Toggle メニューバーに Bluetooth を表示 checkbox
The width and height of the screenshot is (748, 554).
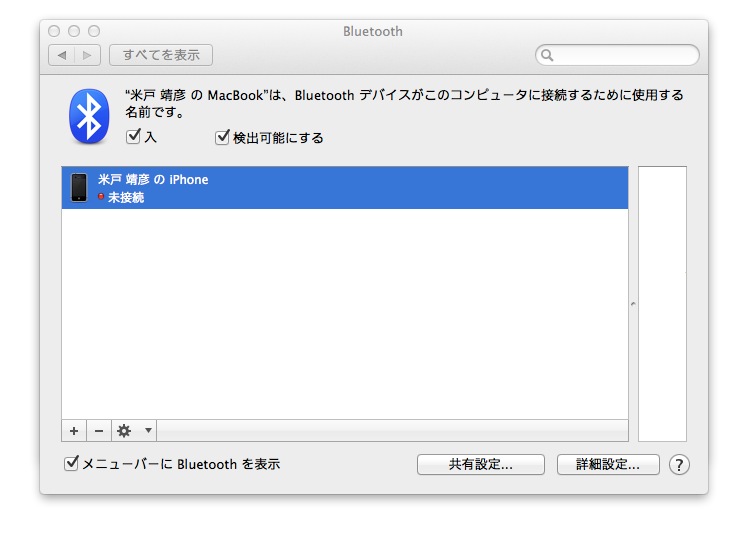pyautogui.click(x=71, y=463)
